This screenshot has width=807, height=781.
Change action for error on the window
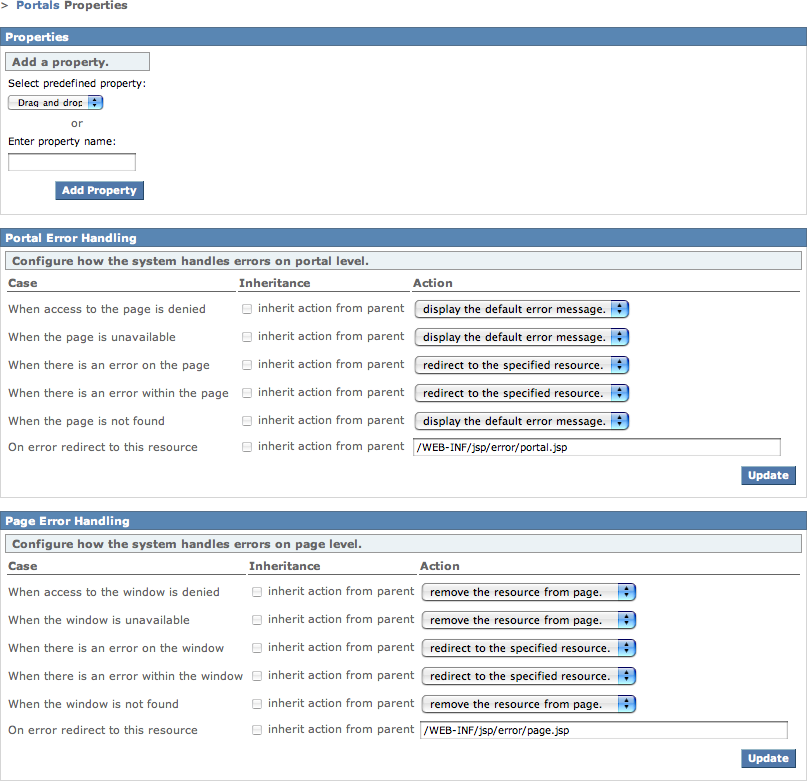coord(528,648)
